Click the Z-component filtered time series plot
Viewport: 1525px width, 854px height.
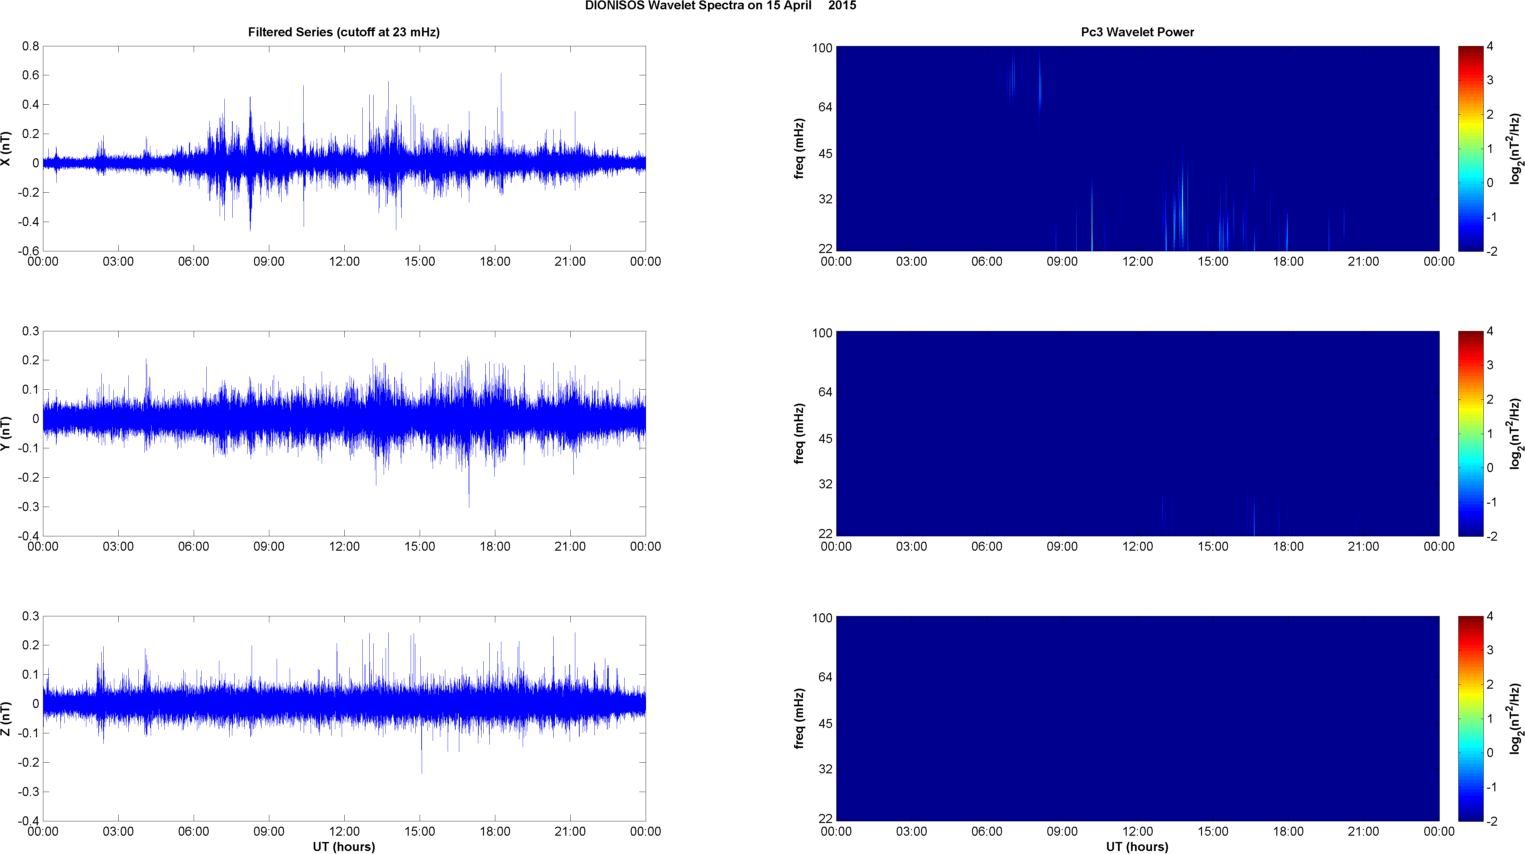point(344,718)
